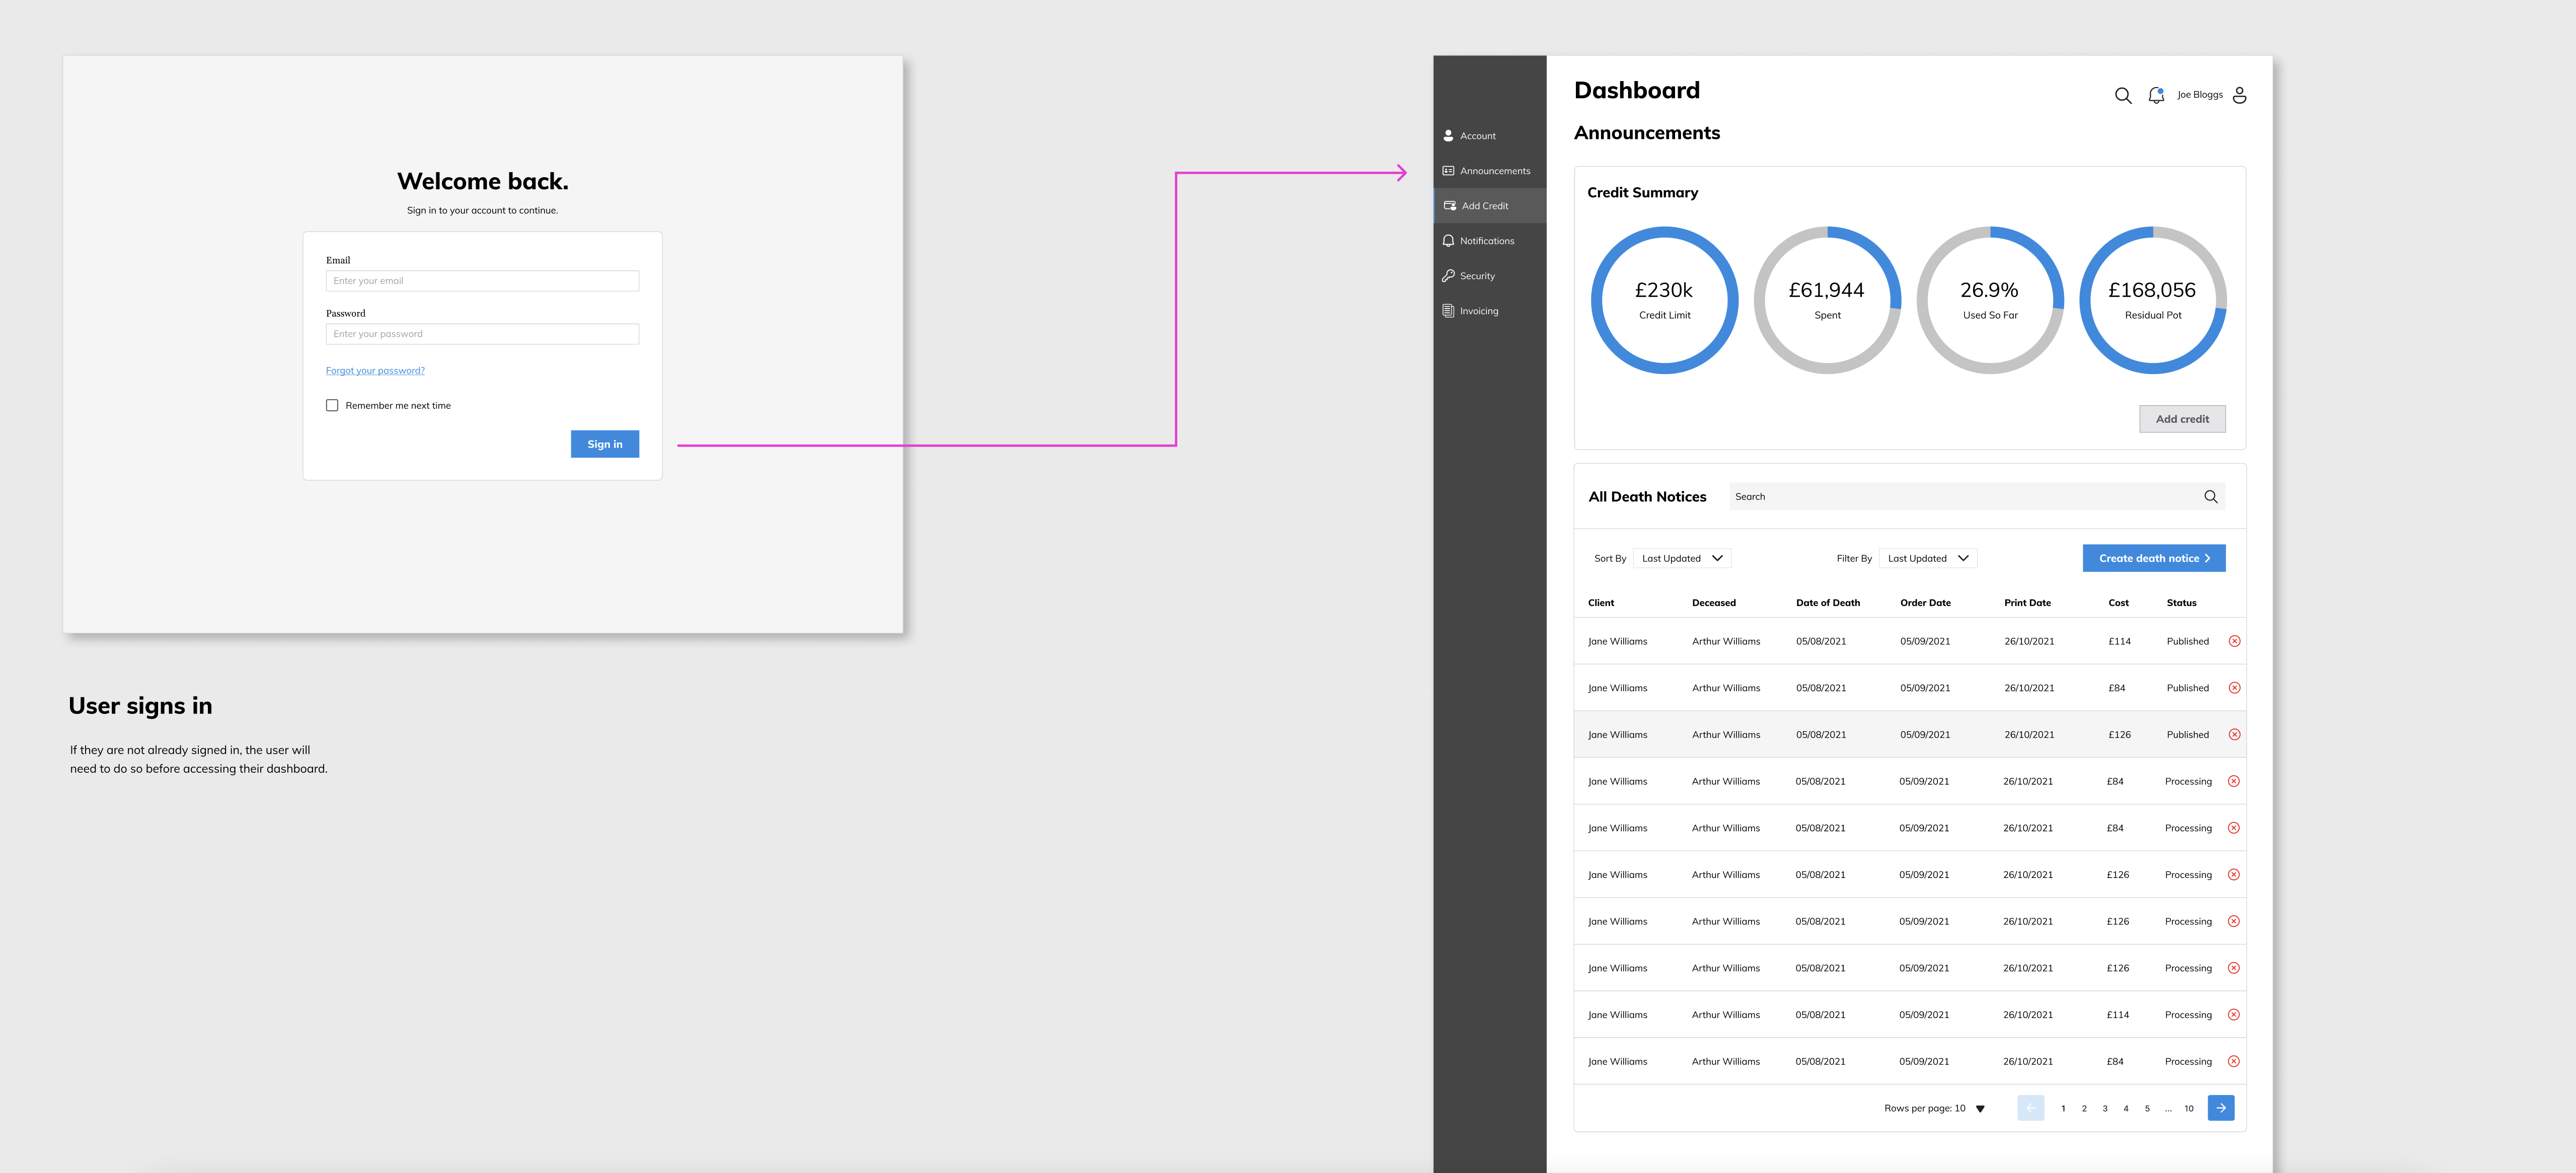Viewport: 2576px width, 1173px height.
Task: Tick the Remember me next time checkbox
Action: [x=332, y=405]
